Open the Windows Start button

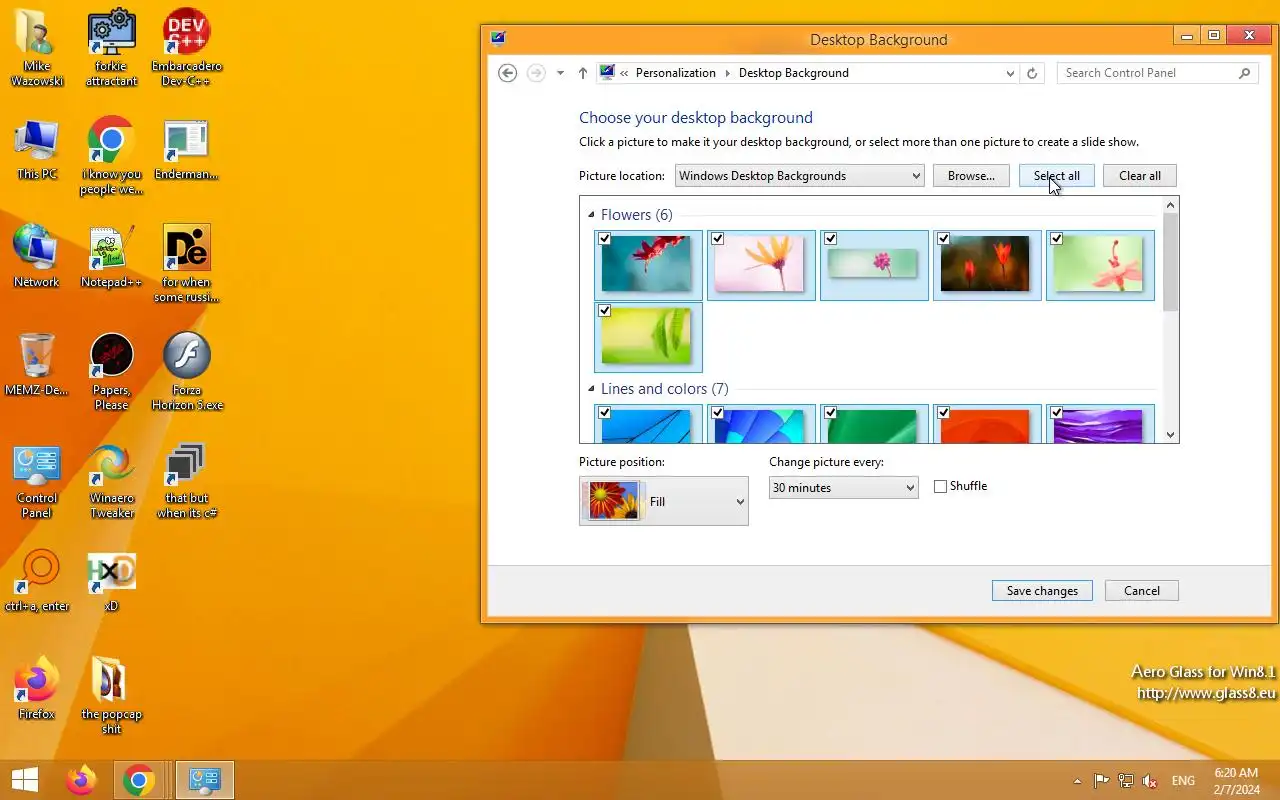[25, 780]
